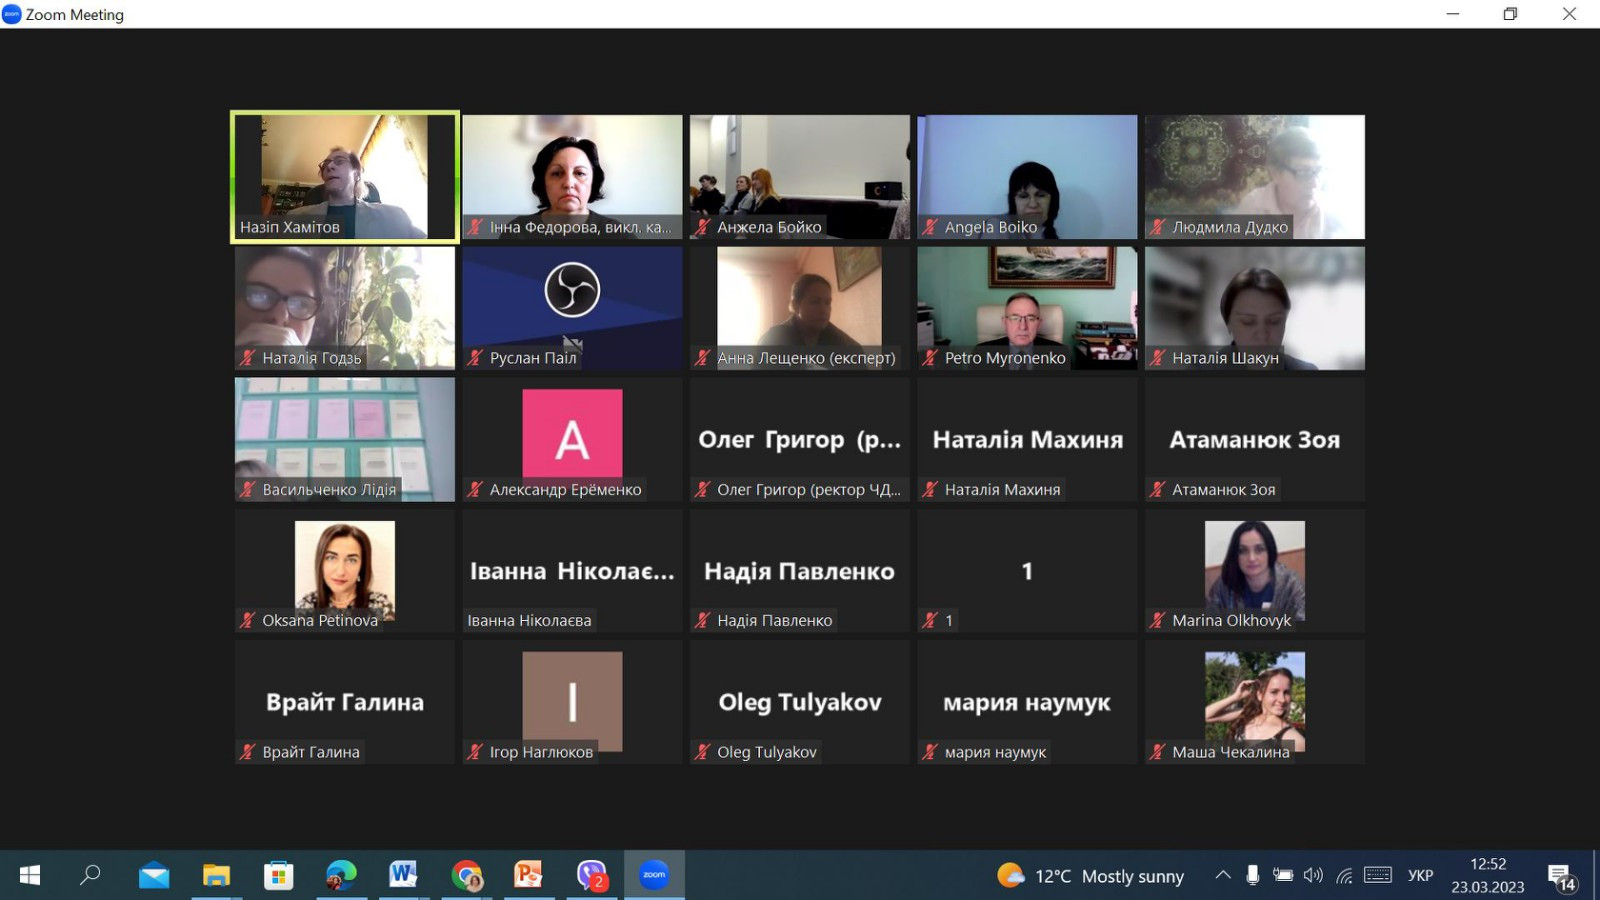
Task: Switch to Word on the taskbar
Action: [x=403, y=876]
